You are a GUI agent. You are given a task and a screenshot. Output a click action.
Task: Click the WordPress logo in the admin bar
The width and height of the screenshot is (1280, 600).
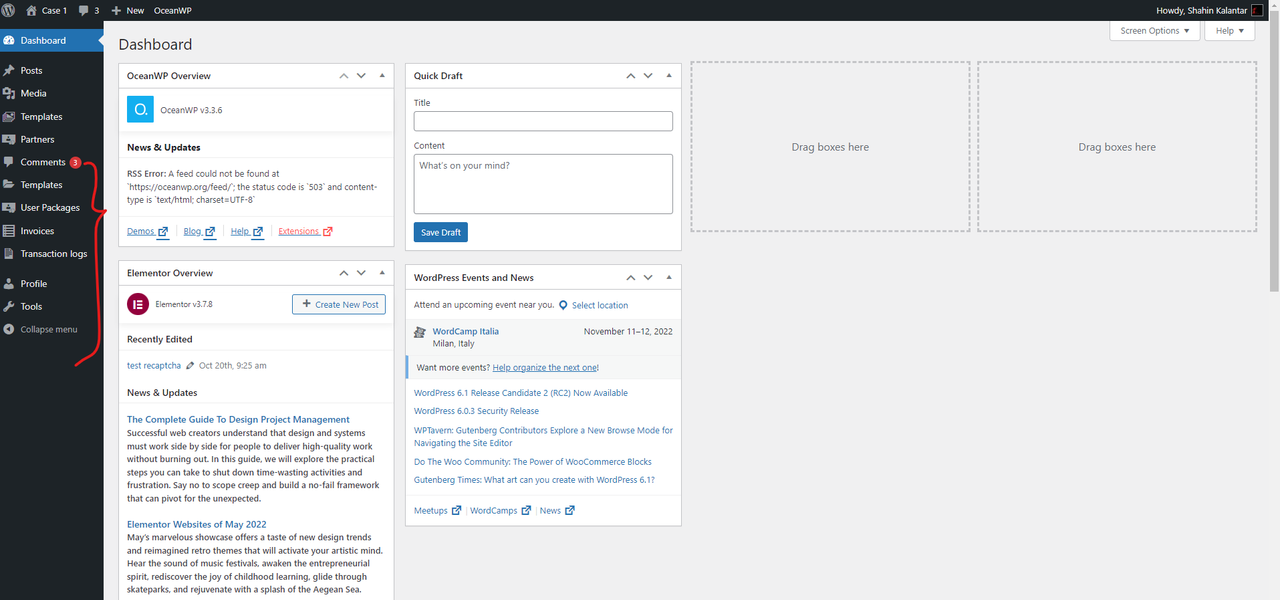coord(8,10)
